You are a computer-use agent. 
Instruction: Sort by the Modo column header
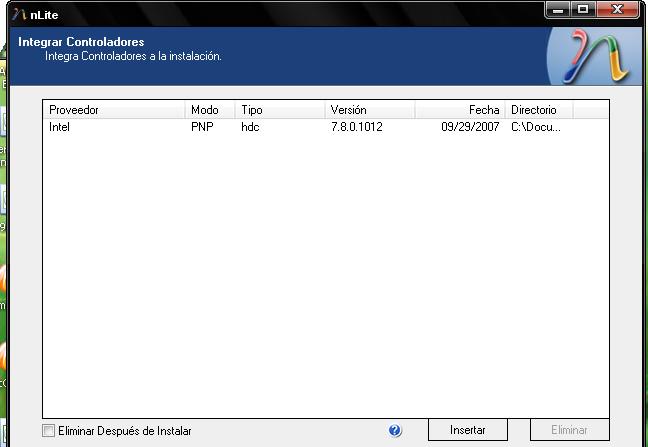coord(210,110)
